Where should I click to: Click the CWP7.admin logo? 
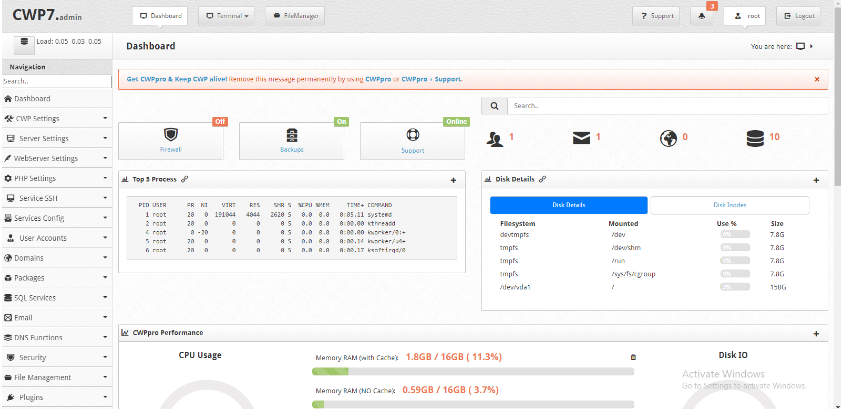click(47, 16)
